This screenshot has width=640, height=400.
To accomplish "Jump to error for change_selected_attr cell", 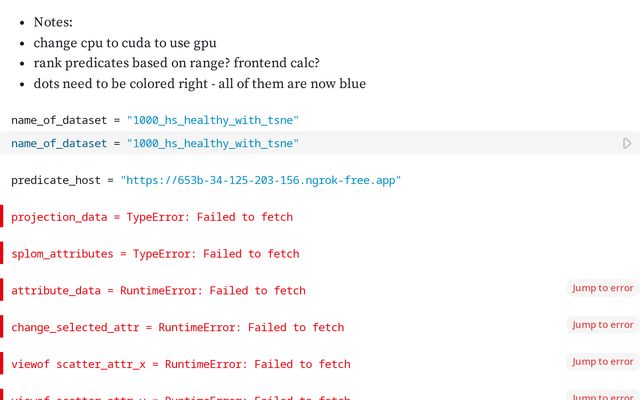I will pyautogui.click(x=602, y=325).
